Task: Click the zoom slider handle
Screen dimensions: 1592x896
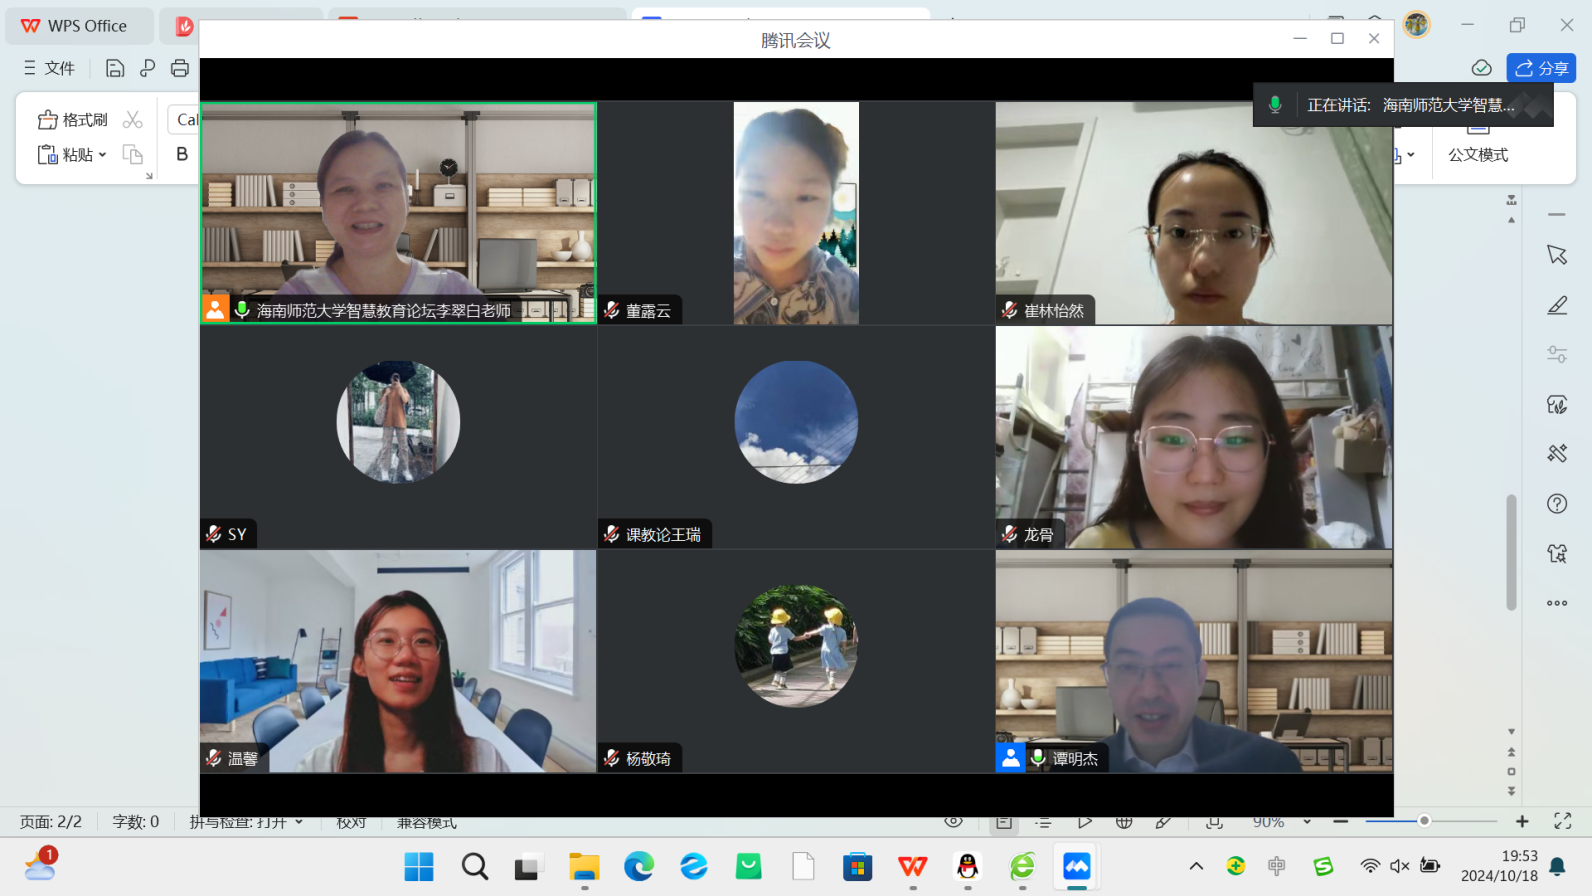Action: pos(1424,821)
